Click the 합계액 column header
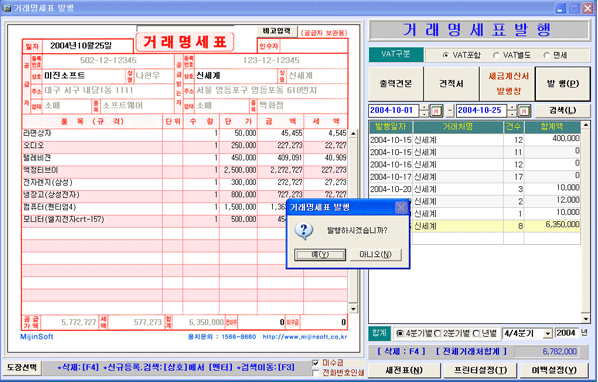This screenshot has width=598, height=382. pyautogui.click(x=552, y=127)
